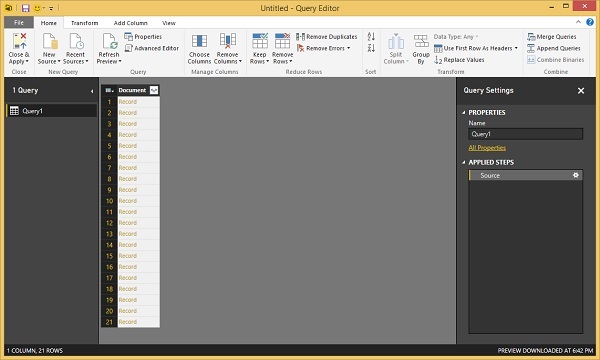Open the Advanced Editor

[x=152, y=48]
